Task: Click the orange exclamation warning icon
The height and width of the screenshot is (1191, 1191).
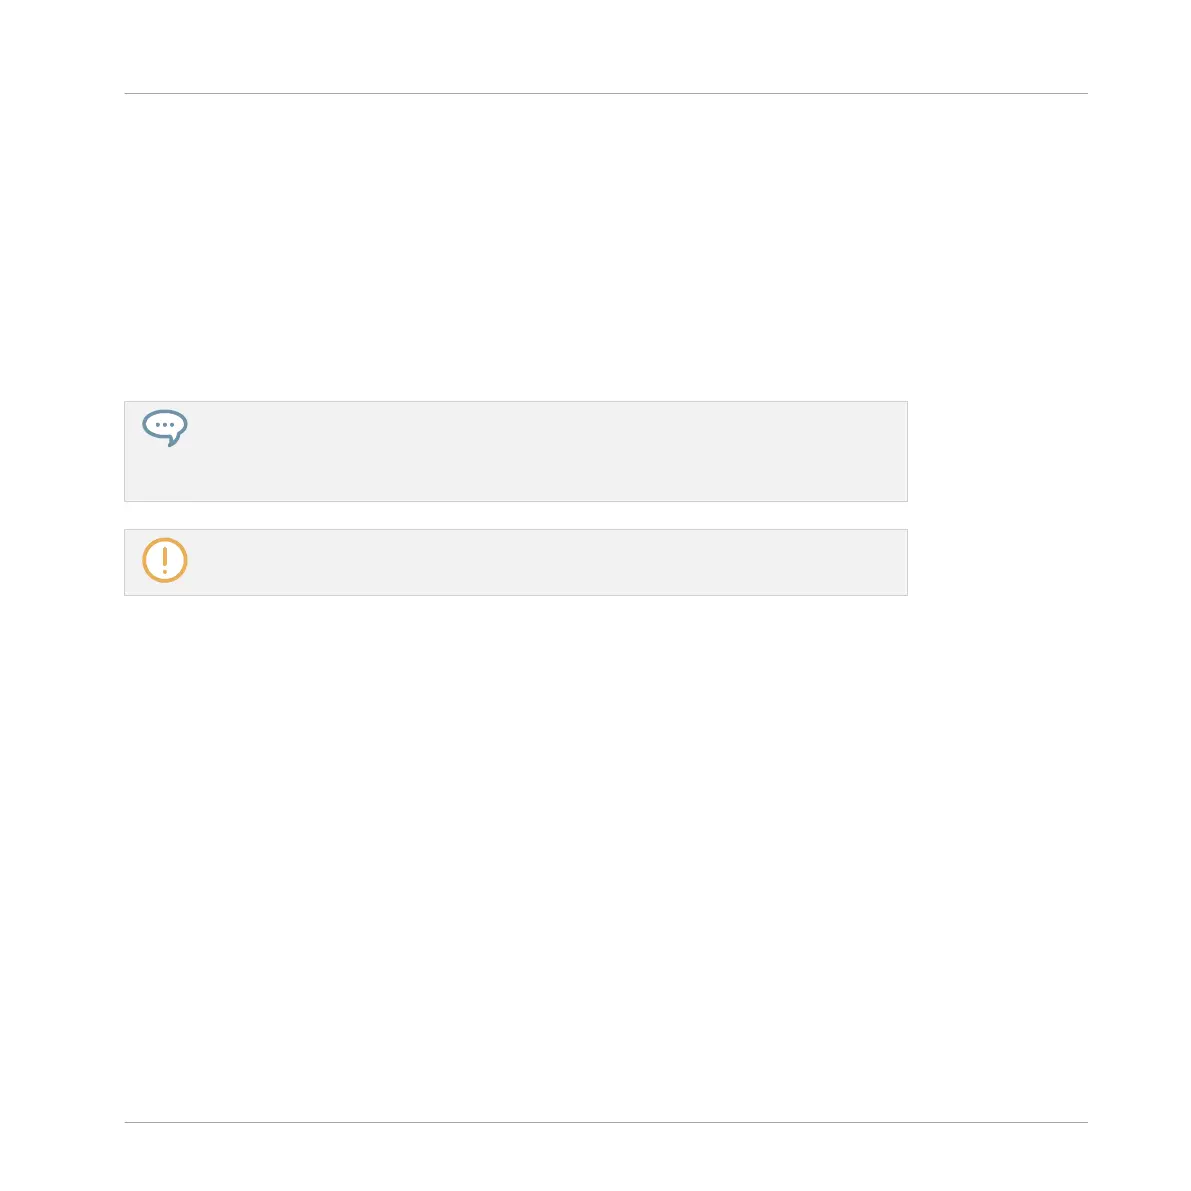Action: pos(165,561)
